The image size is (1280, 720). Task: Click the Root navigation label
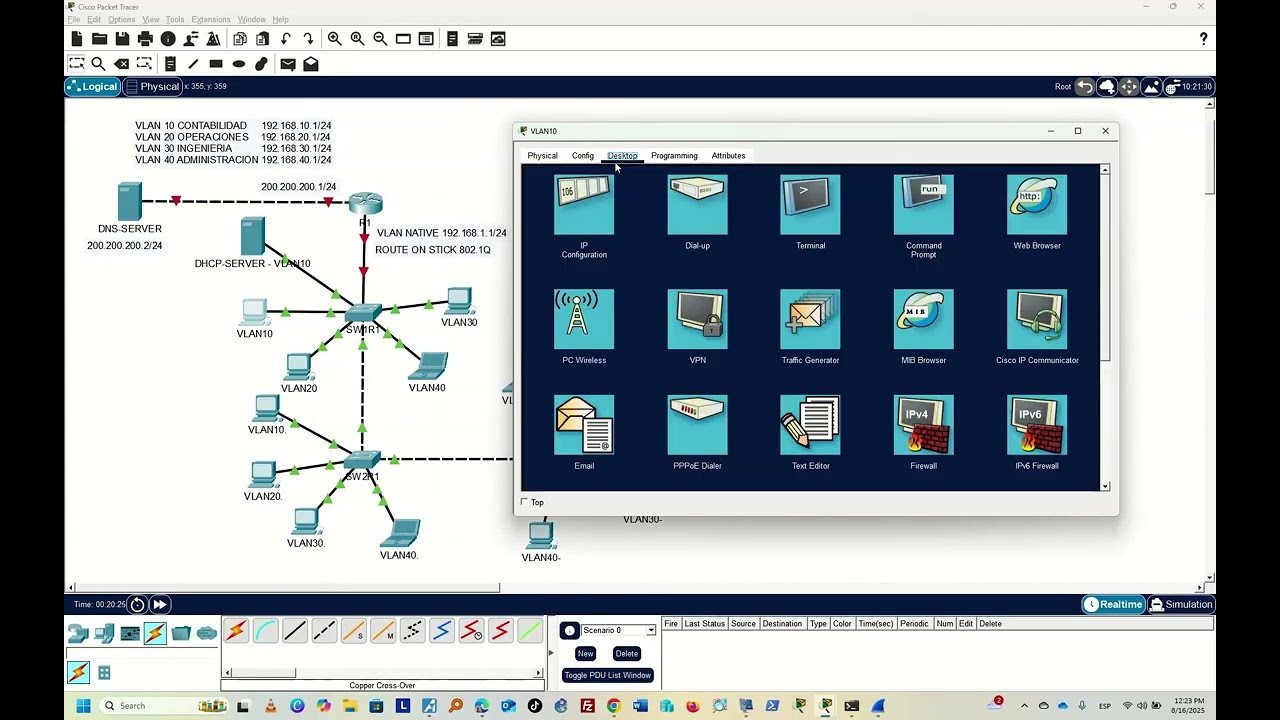(x=1063, y=87)
